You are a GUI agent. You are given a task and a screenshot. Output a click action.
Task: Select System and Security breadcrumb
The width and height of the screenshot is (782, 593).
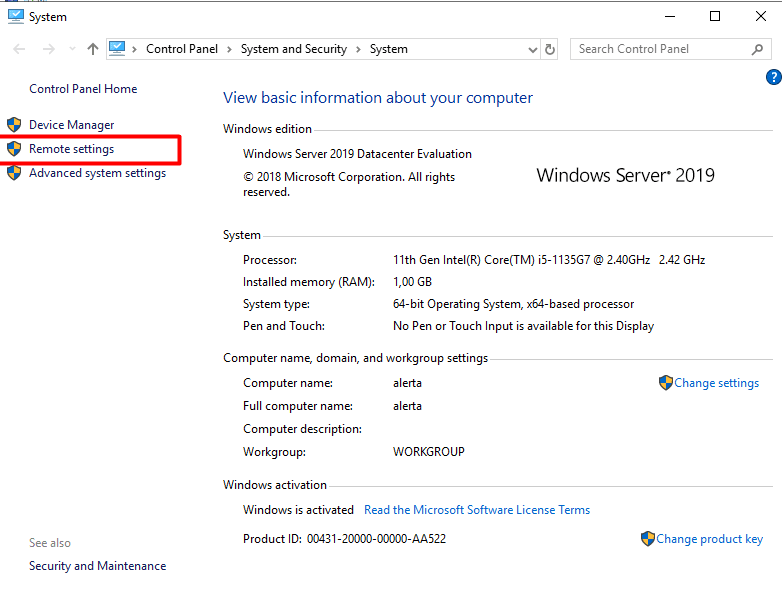(294, 49)
